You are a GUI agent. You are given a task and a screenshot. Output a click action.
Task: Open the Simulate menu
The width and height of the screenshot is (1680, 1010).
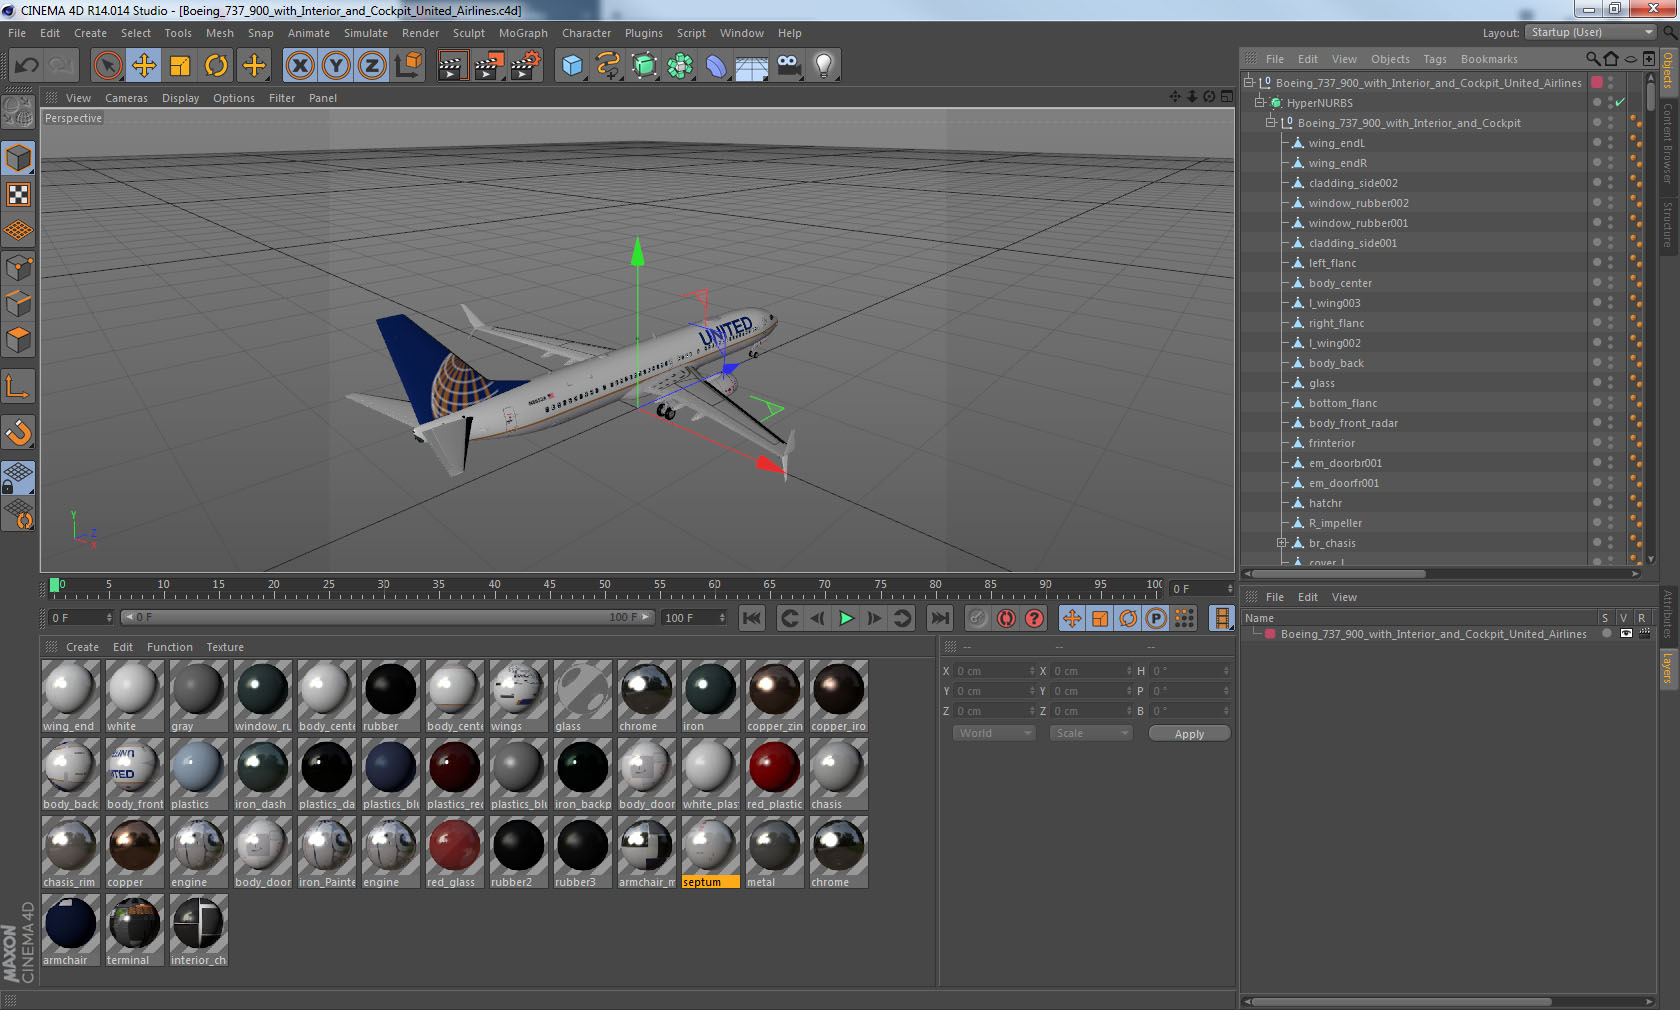coord(366,33)
